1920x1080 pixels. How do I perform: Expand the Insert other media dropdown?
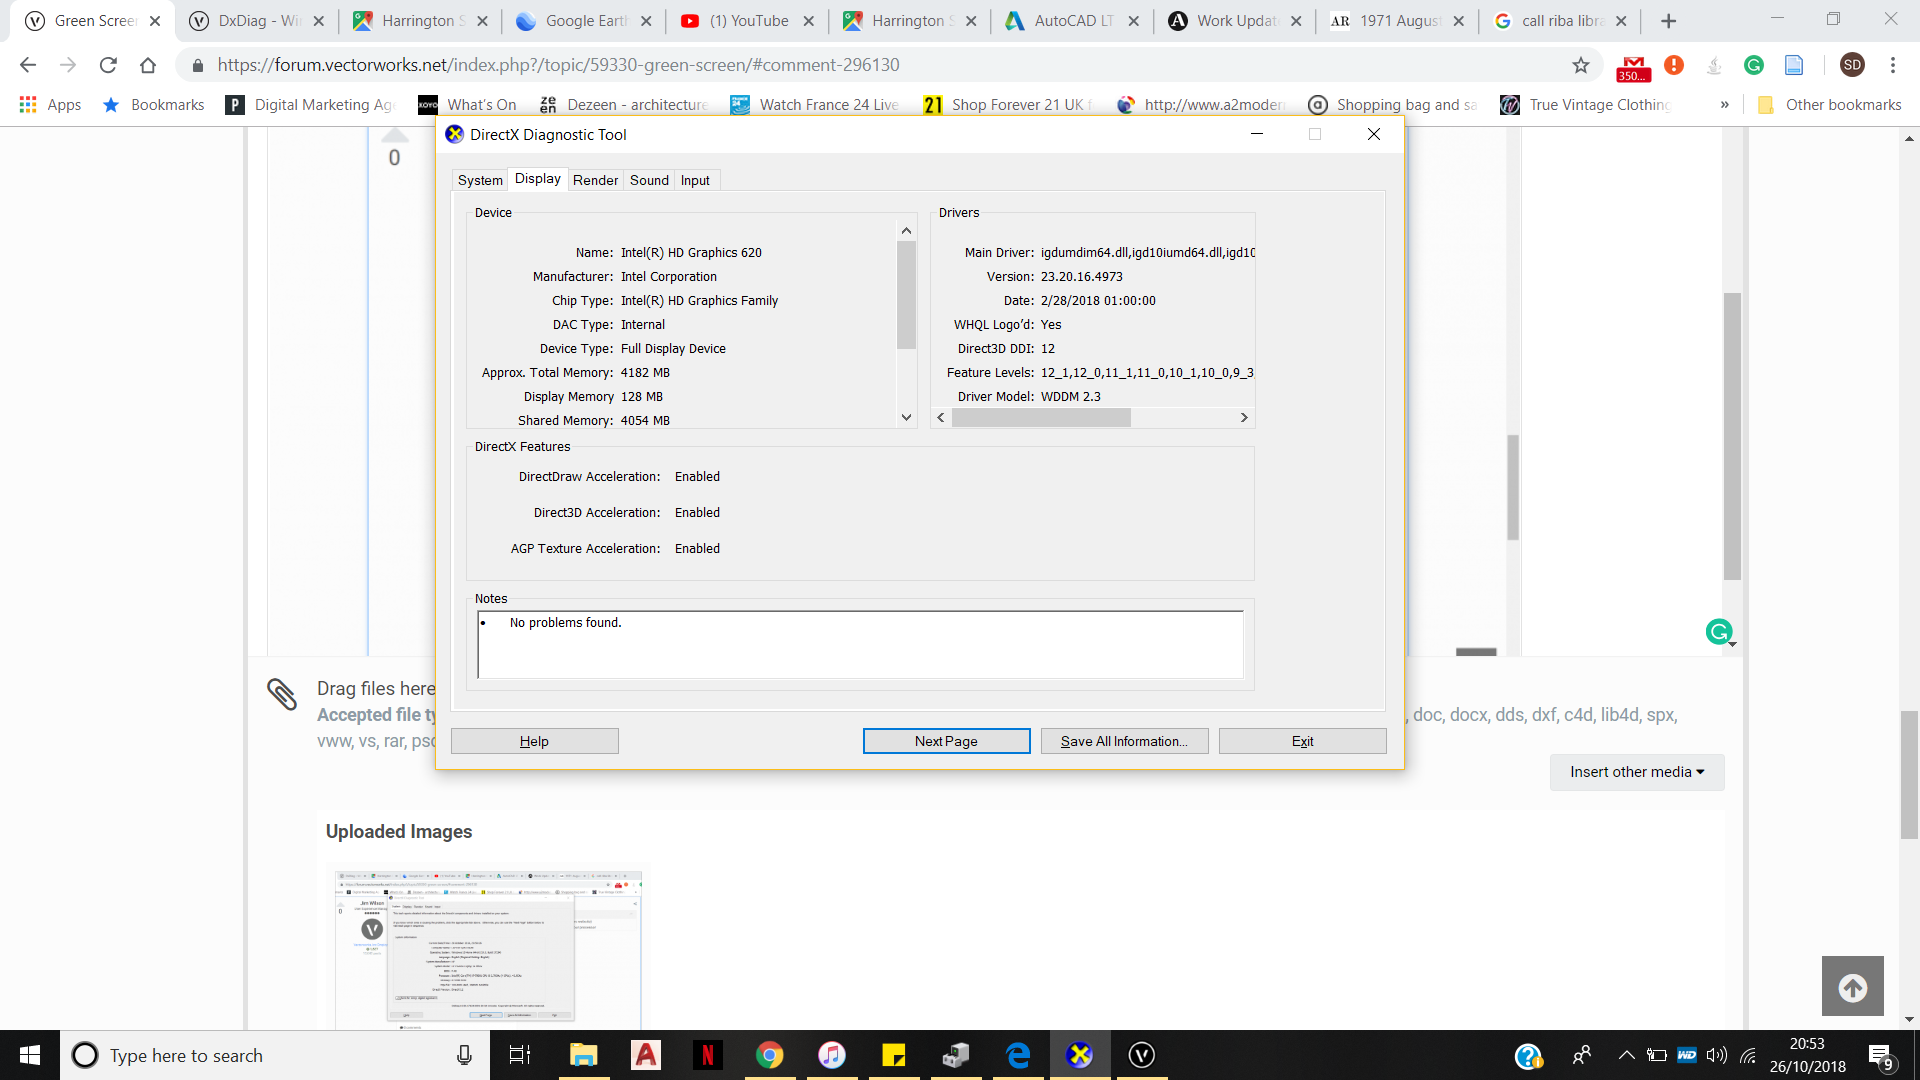click(1636, 772)
